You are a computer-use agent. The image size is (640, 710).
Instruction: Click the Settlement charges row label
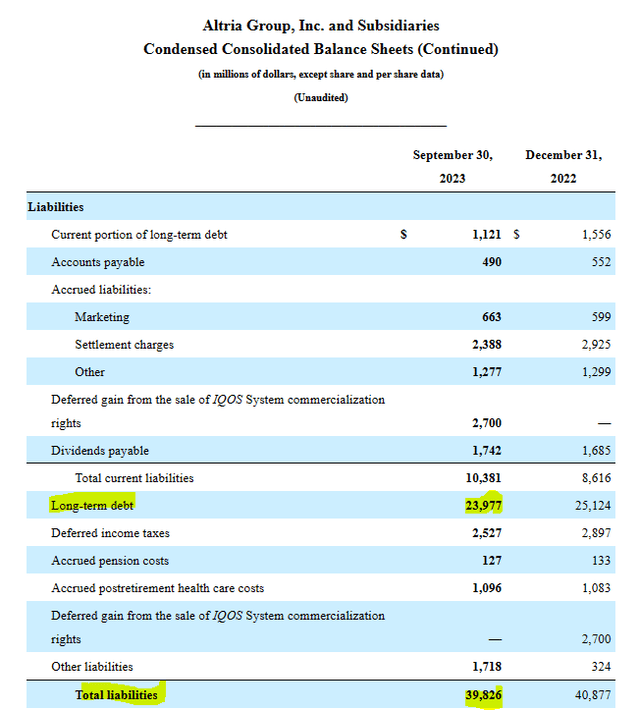(x=124, y=345)
